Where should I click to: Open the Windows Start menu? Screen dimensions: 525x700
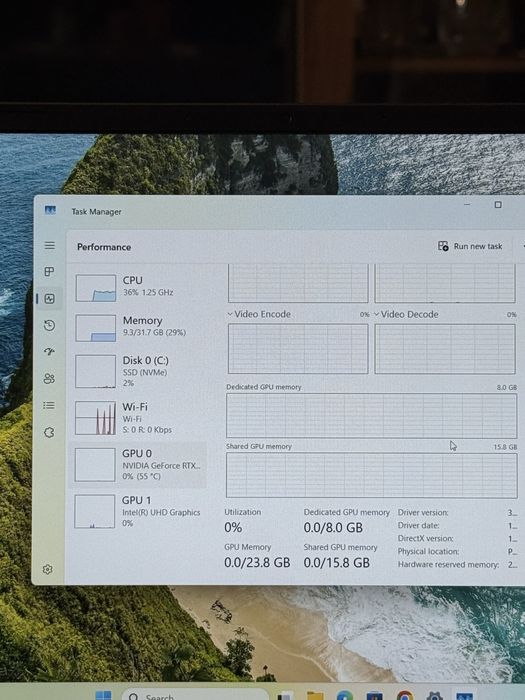[104, 695]
